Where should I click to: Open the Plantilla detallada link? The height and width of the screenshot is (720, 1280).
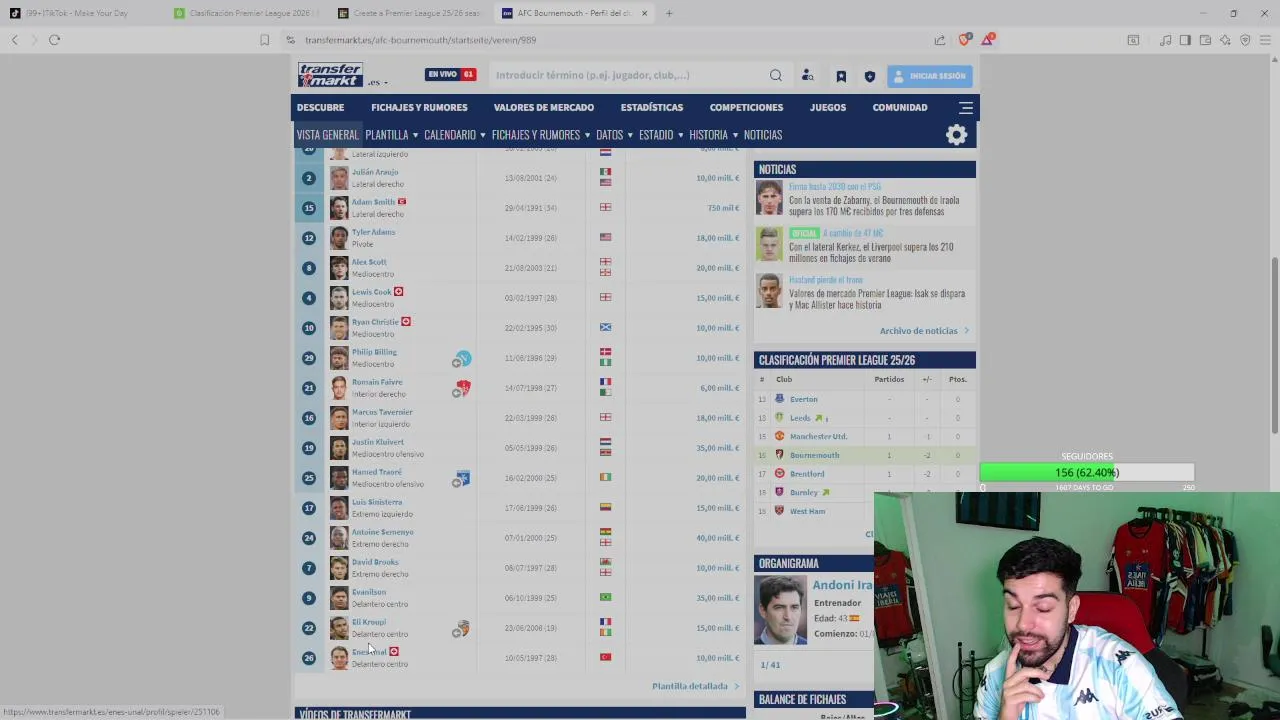pos(695,686)
